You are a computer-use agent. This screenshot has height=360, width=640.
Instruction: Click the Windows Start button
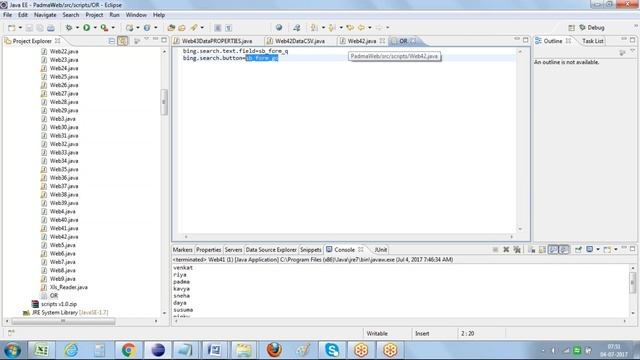click(12, 350)
